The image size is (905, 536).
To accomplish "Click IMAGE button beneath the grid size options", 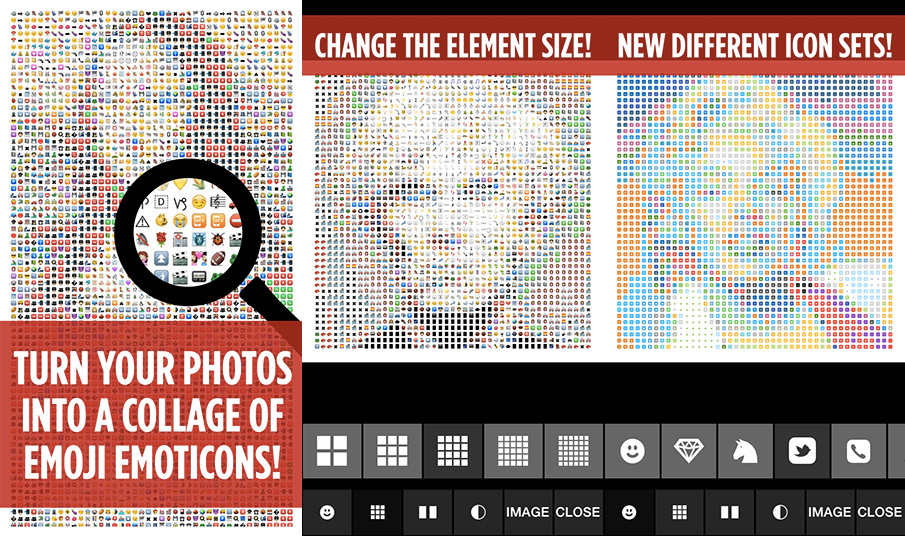I will (x=528, y=512).
